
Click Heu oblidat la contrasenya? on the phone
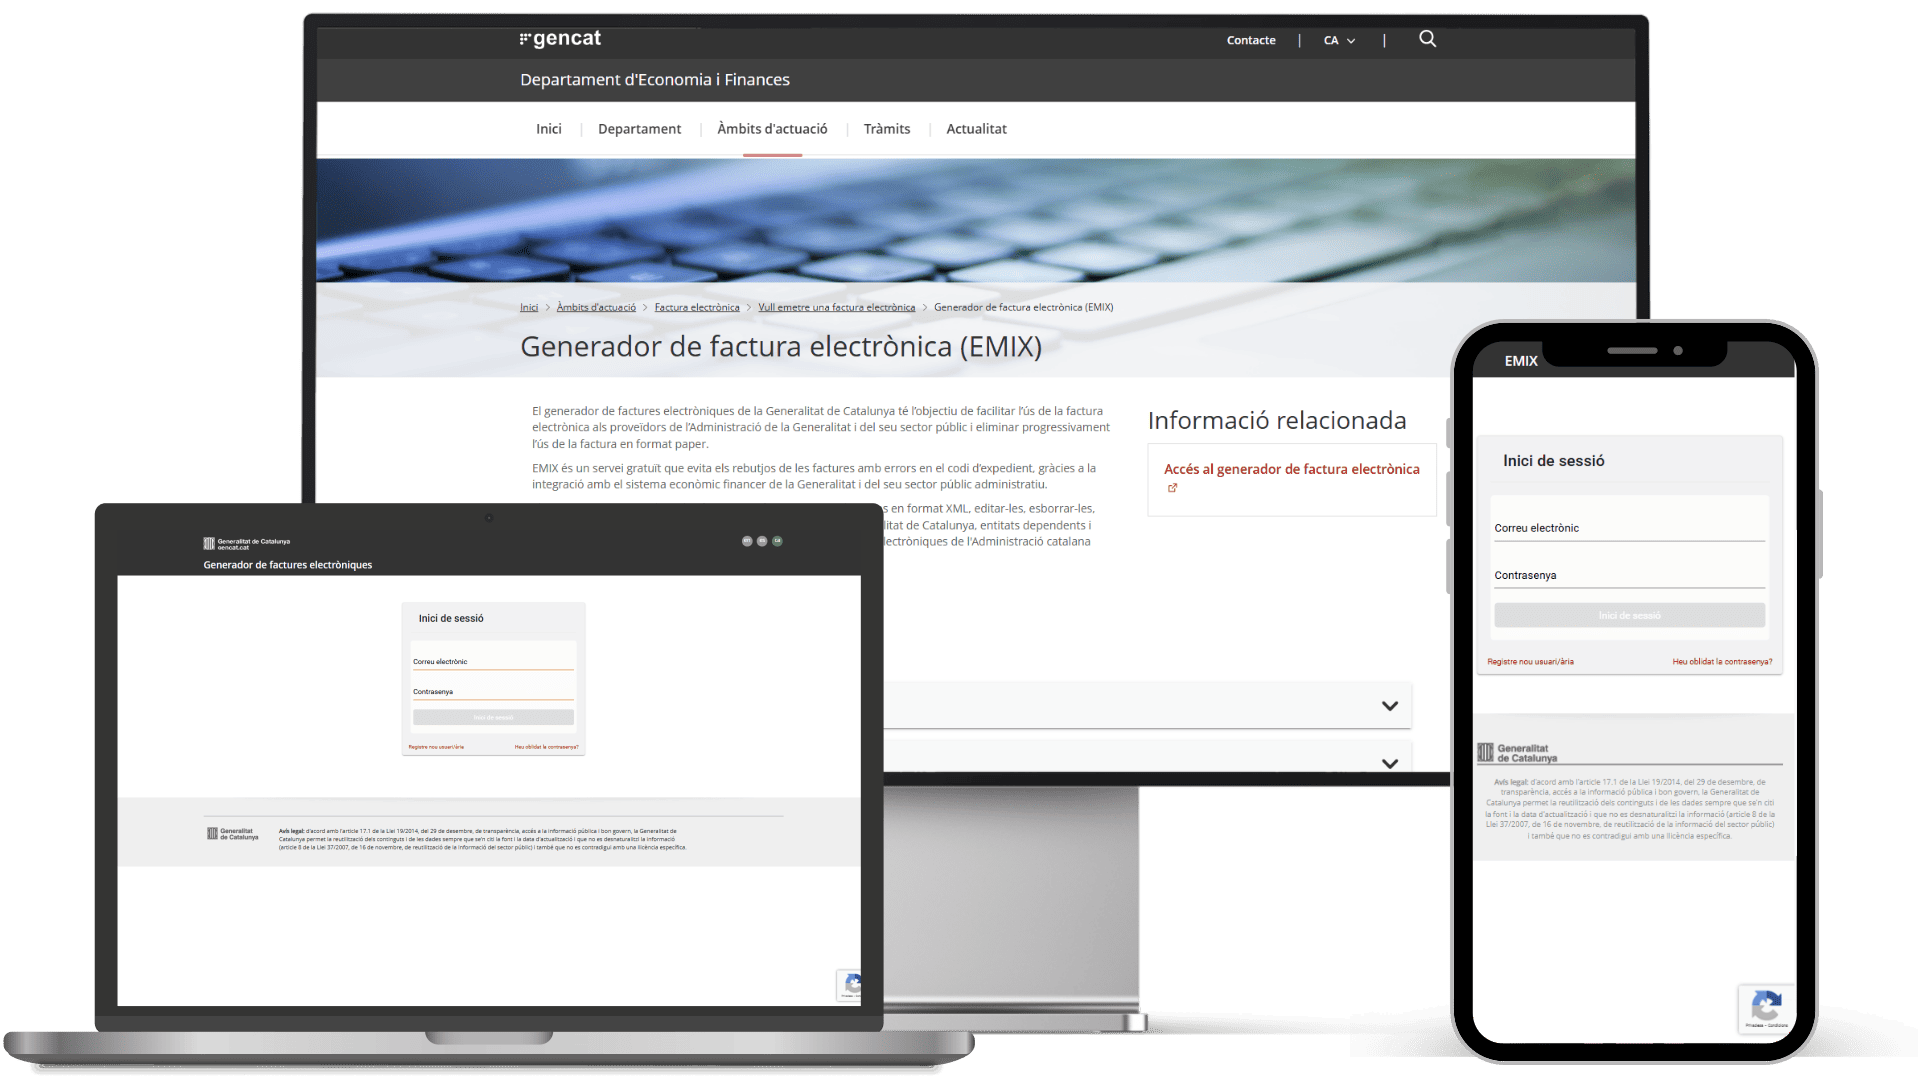click(x=1722, y=661)
